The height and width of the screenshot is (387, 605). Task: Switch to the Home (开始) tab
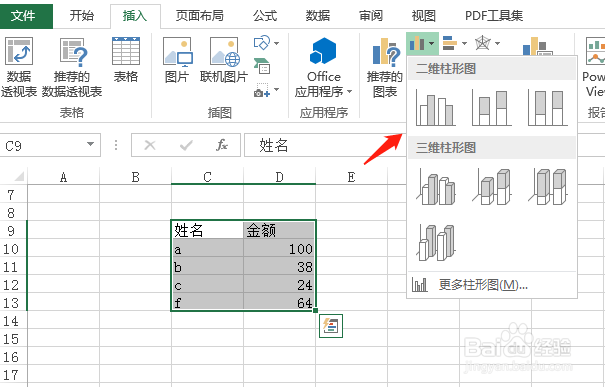point(82,15)
